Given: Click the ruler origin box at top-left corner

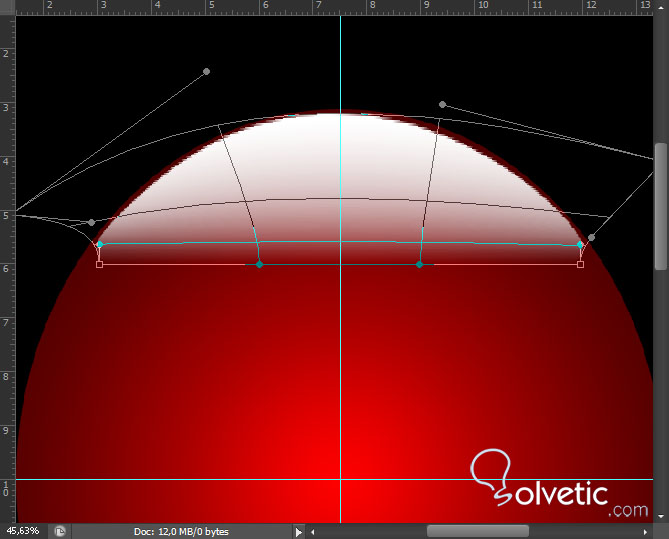Looking at the screenshot, I should coord(8,7).
